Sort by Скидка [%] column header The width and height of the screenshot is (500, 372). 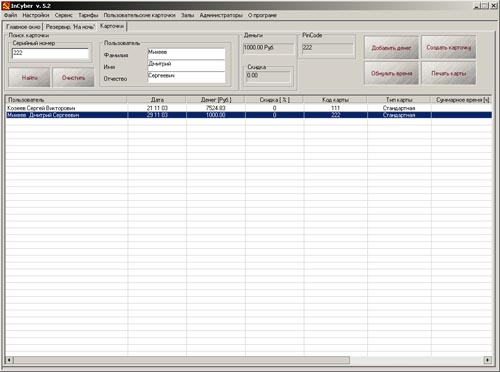[x=274, y=100]
